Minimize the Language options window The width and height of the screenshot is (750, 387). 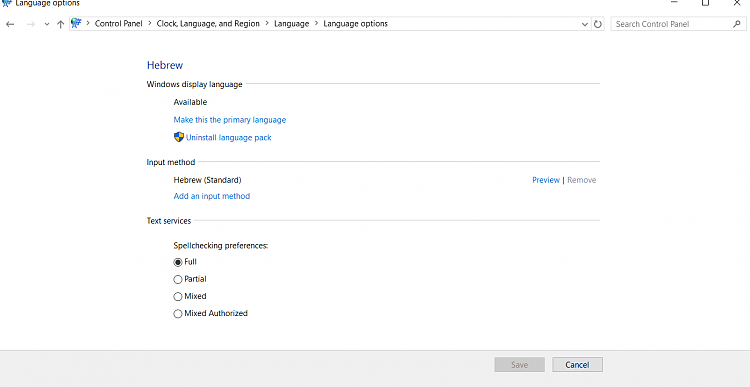tap(674, 2)
